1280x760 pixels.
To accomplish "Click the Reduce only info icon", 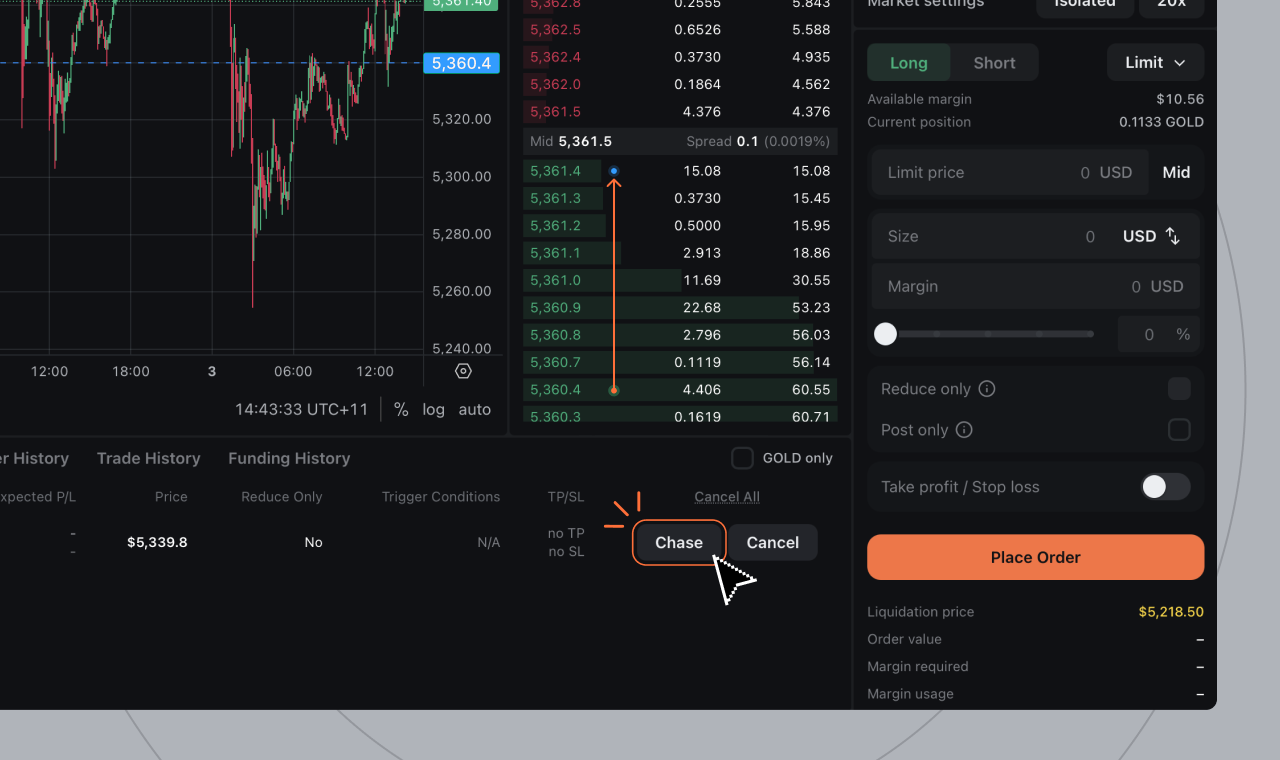I will coord(987,389).
